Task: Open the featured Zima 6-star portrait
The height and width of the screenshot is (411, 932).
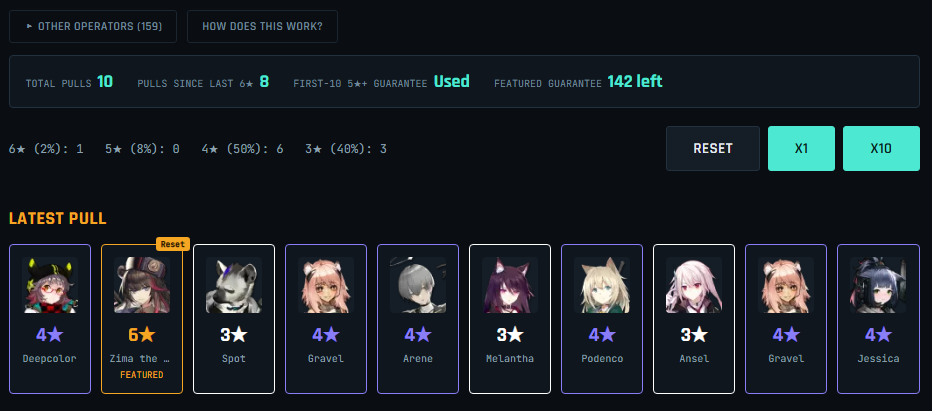Action: (141, 285)
